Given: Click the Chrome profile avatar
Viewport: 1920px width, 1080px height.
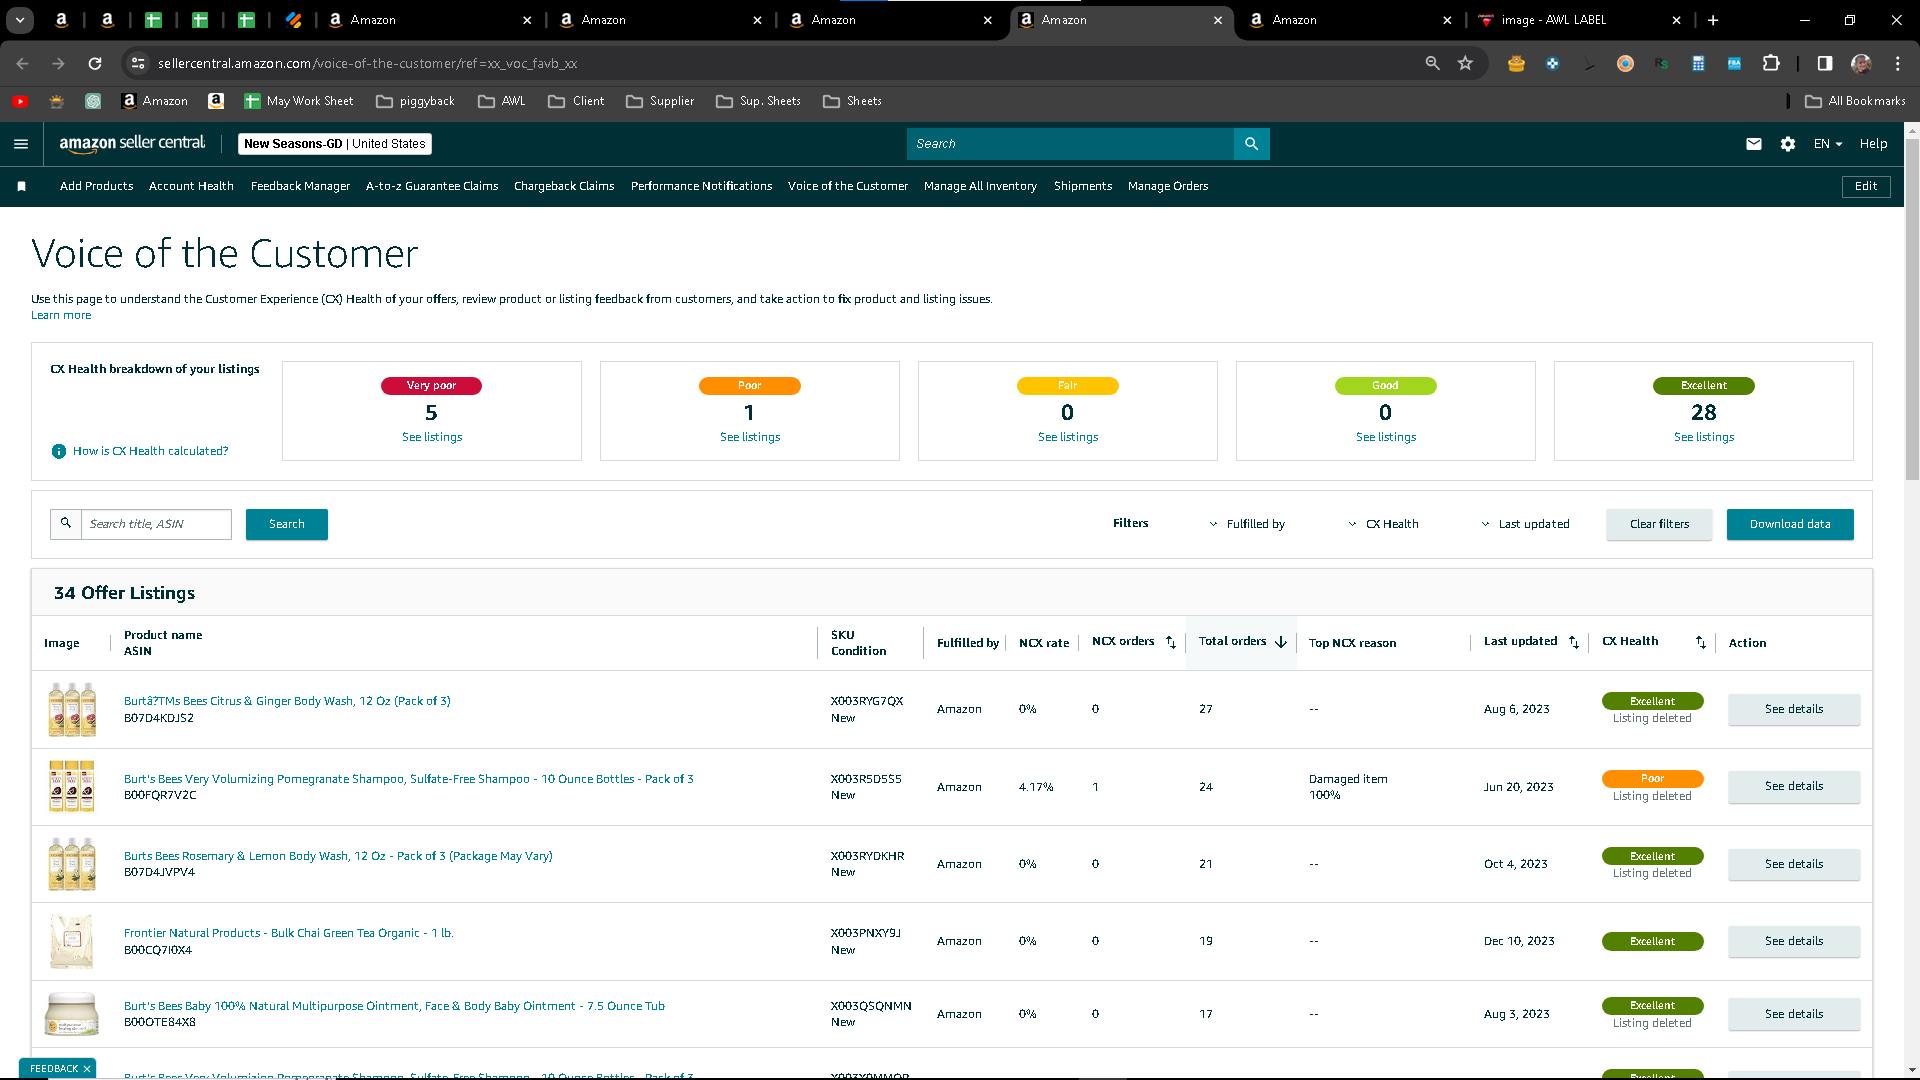Looking at the screenshot, I should coord(1861,63).
